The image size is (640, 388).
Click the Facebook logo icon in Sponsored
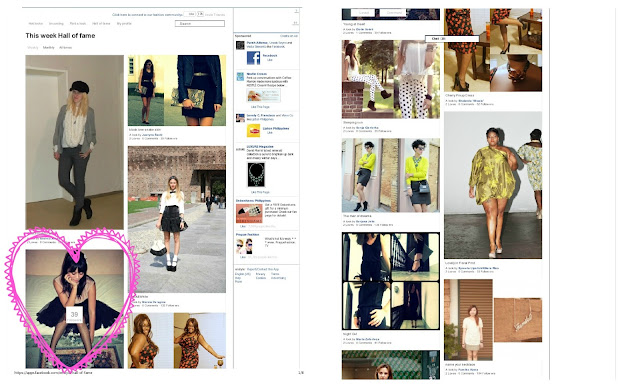(x=253, y=58)
